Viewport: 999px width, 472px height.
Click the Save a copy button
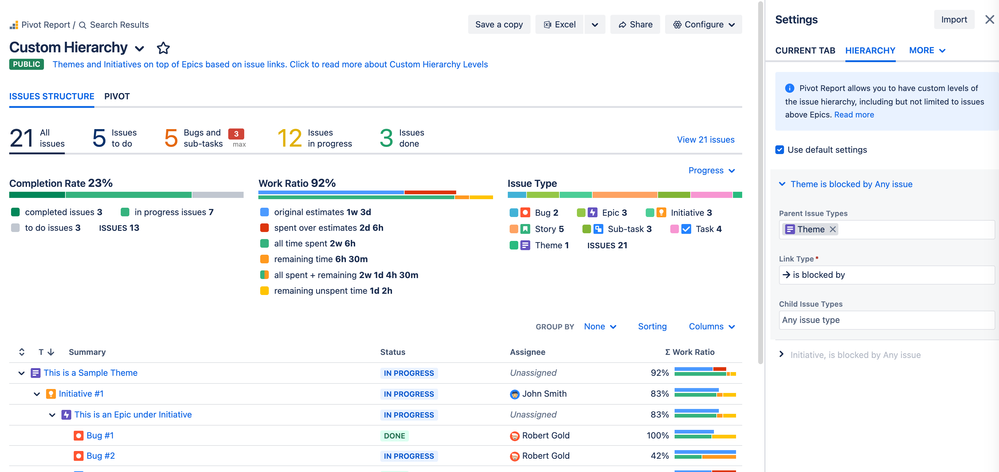pos(499,25)
